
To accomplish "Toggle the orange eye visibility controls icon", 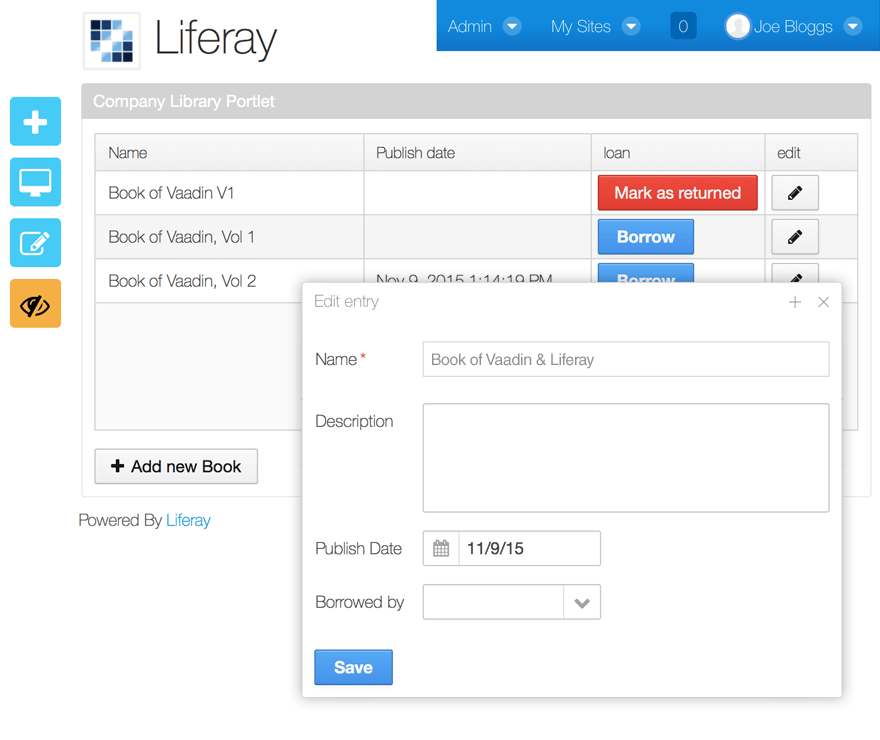I will click(35, 304).
